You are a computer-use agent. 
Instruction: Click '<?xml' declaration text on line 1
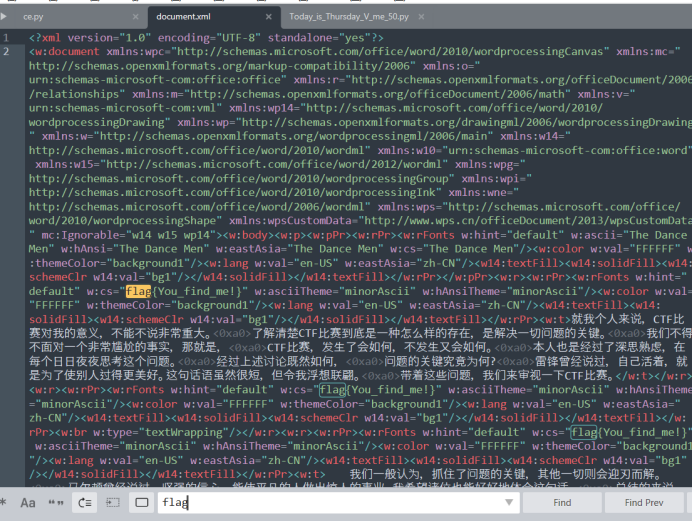[45, 38]
